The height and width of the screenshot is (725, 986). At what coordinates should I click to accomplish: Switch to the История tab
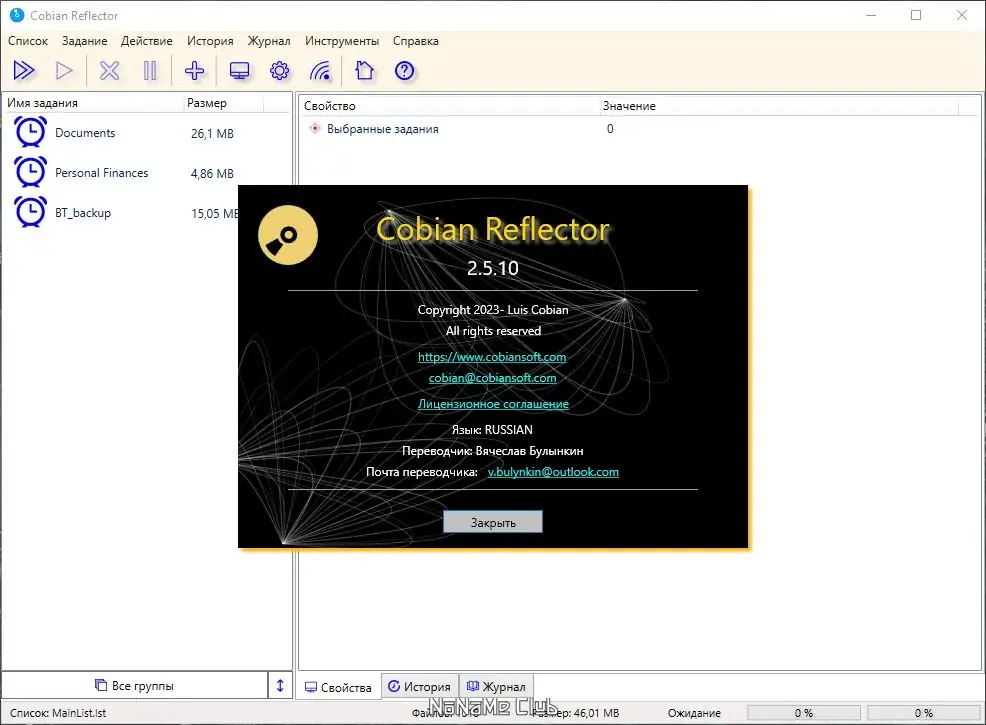(x=419, y=687)
